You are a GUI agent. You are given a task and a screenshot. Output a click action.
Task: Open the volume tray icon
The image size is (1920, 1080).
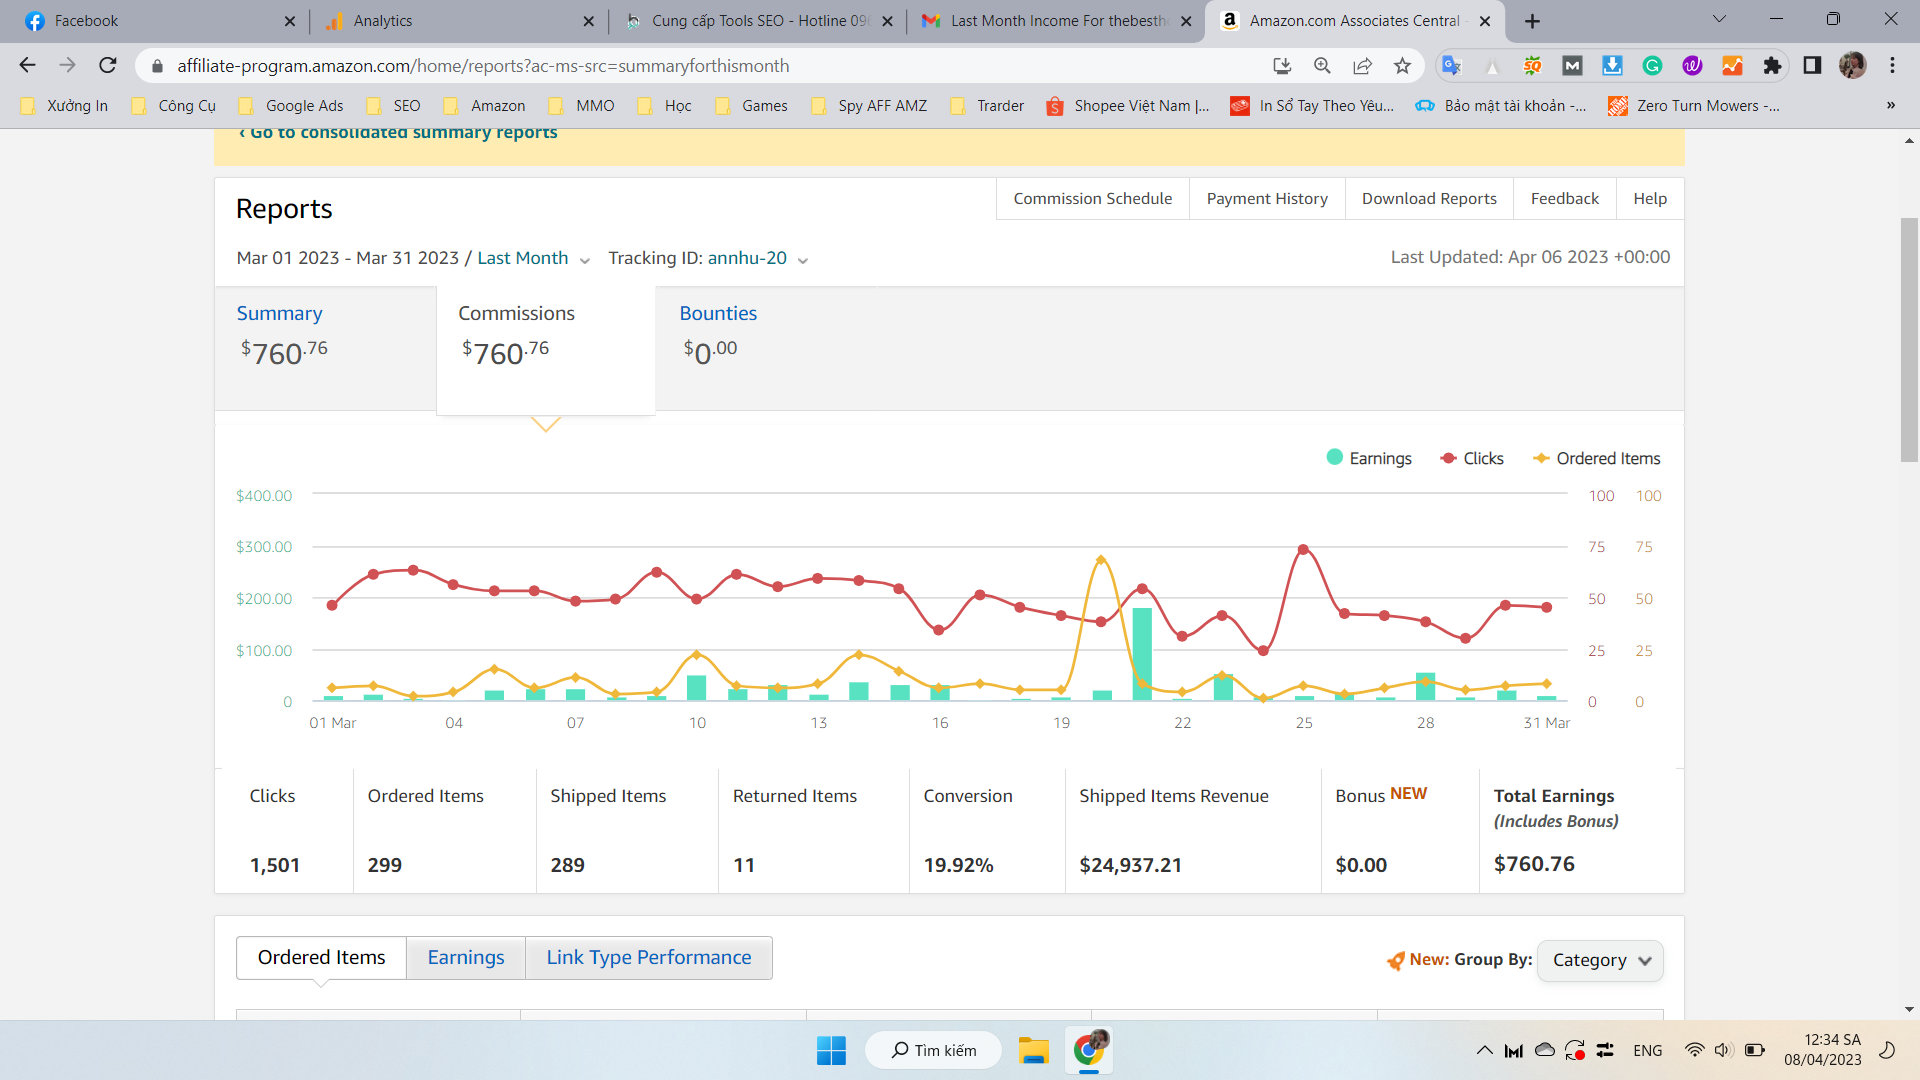1723,1050
